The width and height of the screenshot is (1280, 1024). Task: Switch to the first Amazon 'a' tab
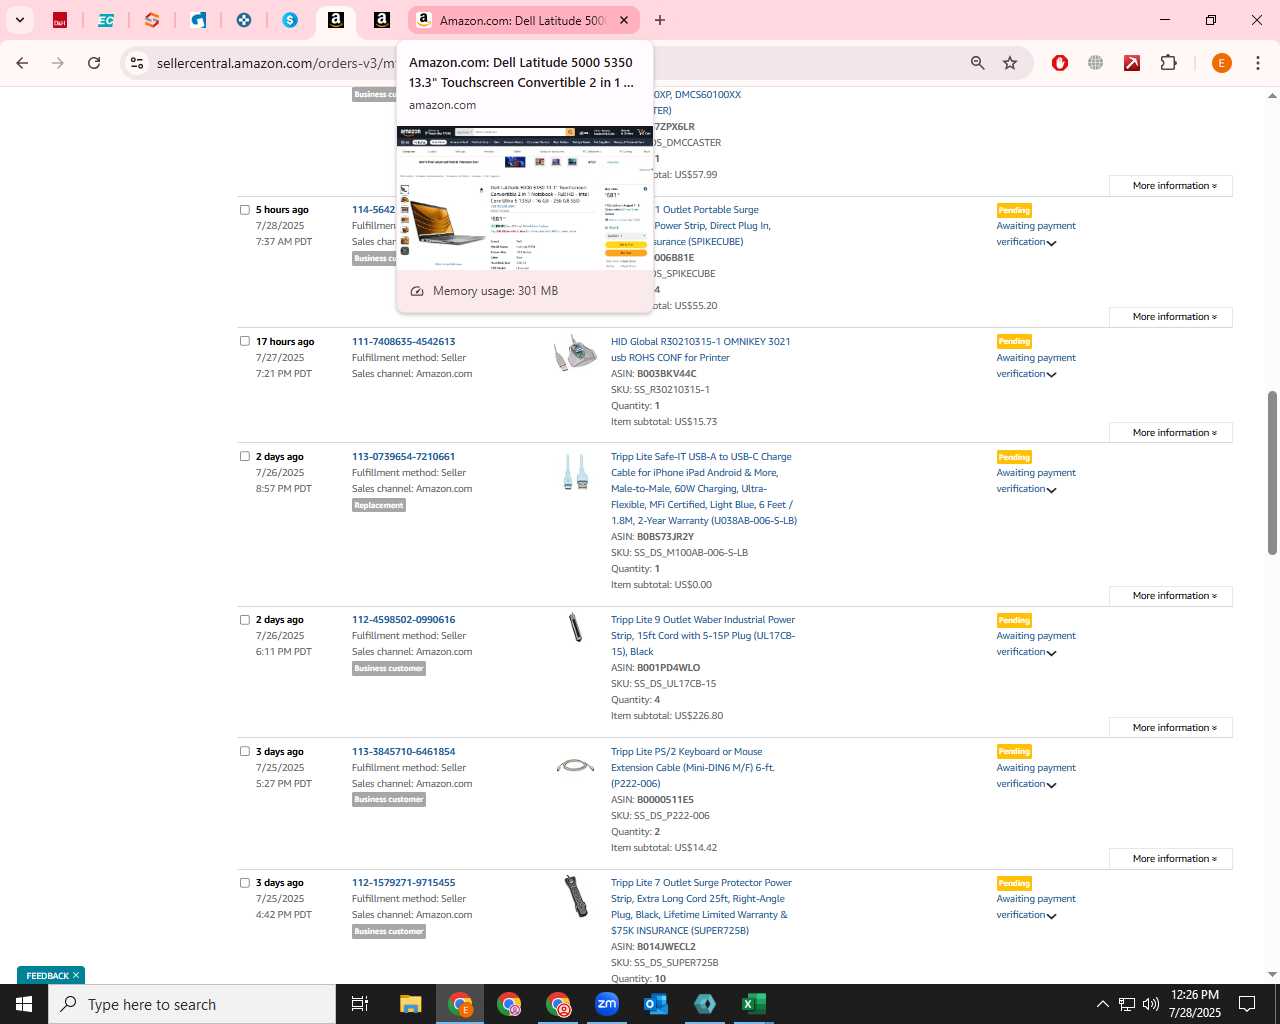click(x=336, y=20)
